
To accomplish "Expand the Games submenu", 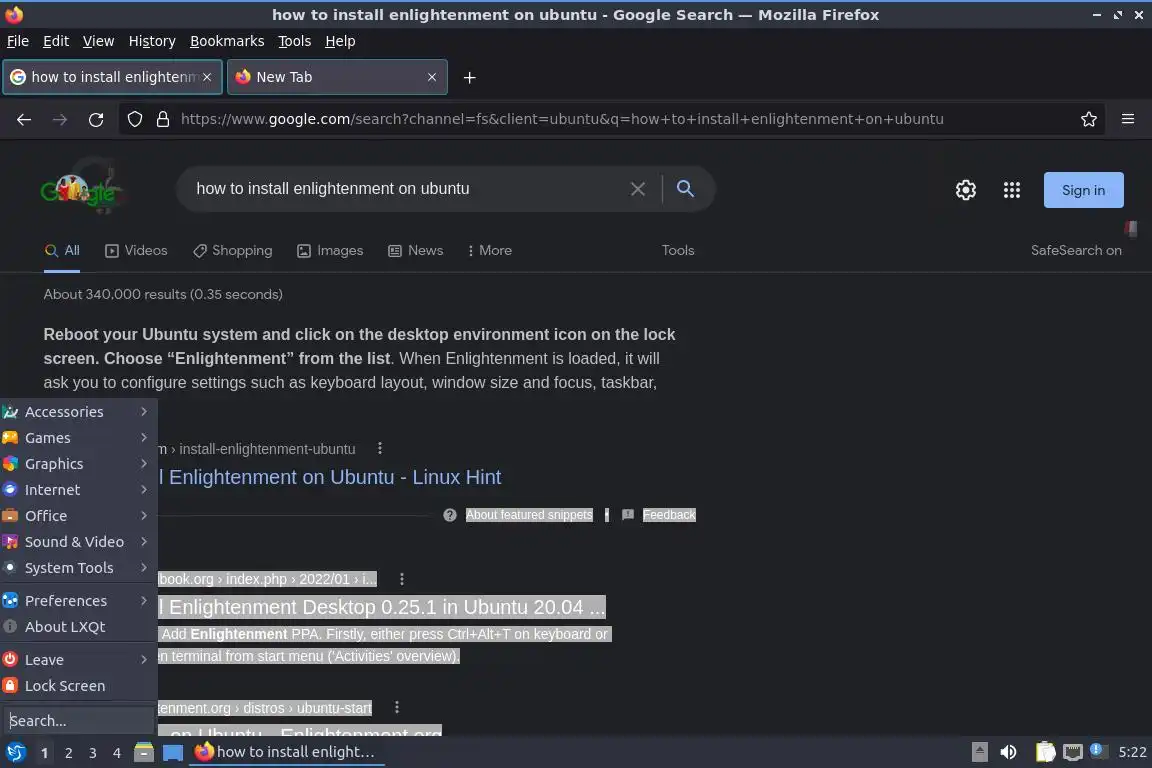I will tap(79, 438).
